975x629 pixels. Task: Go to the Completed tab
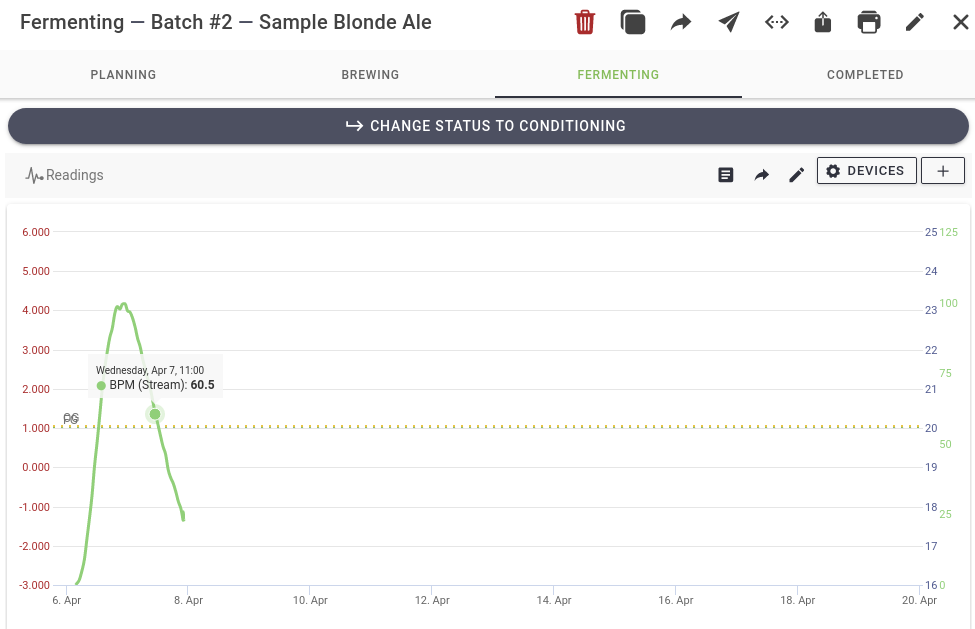pyautogui.click(x=865, y=75)
